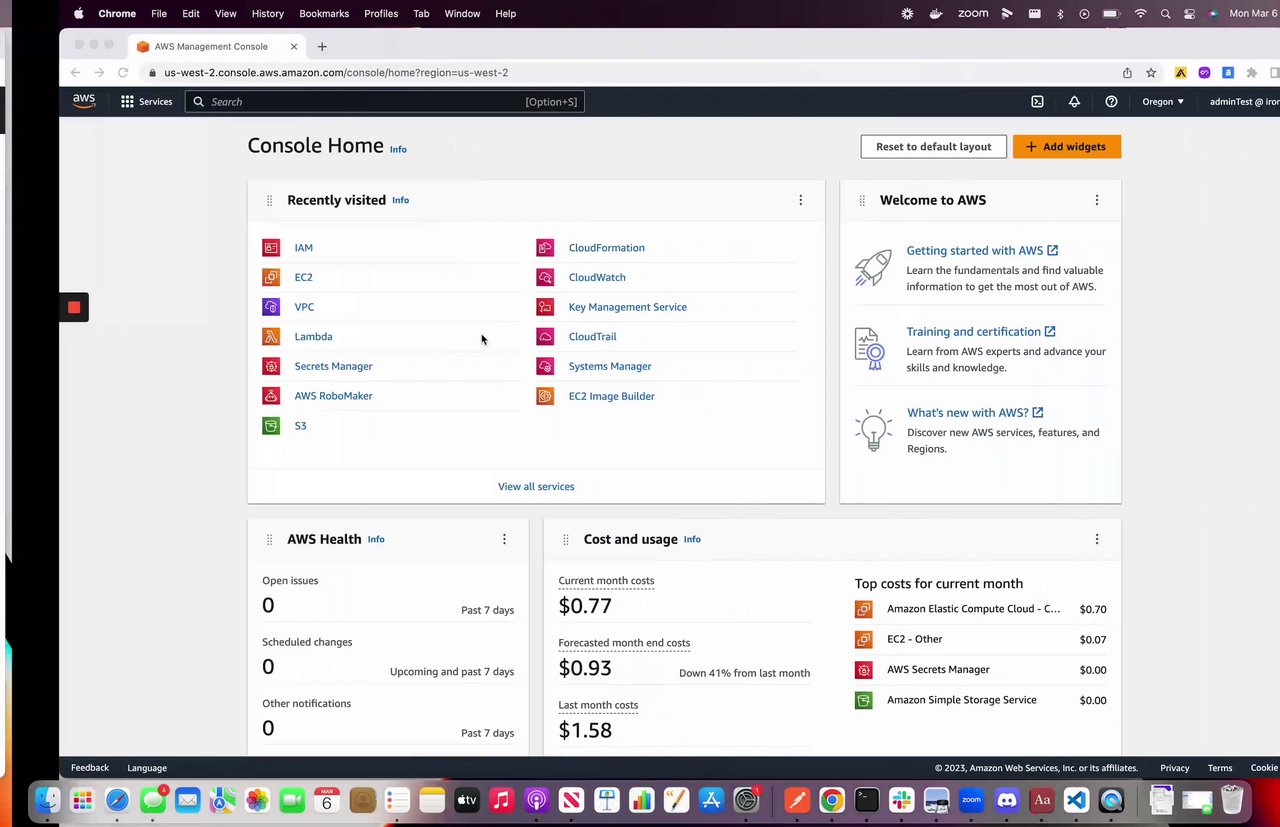Click the Current month costs label
Image resolution: width=1280 pixels, height=827 pixels.
[606, 581]
